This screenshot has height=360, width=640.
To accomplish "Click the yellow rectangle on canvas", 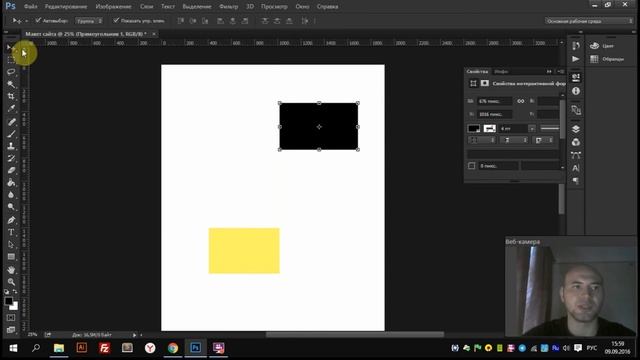I will coord(244,251).
